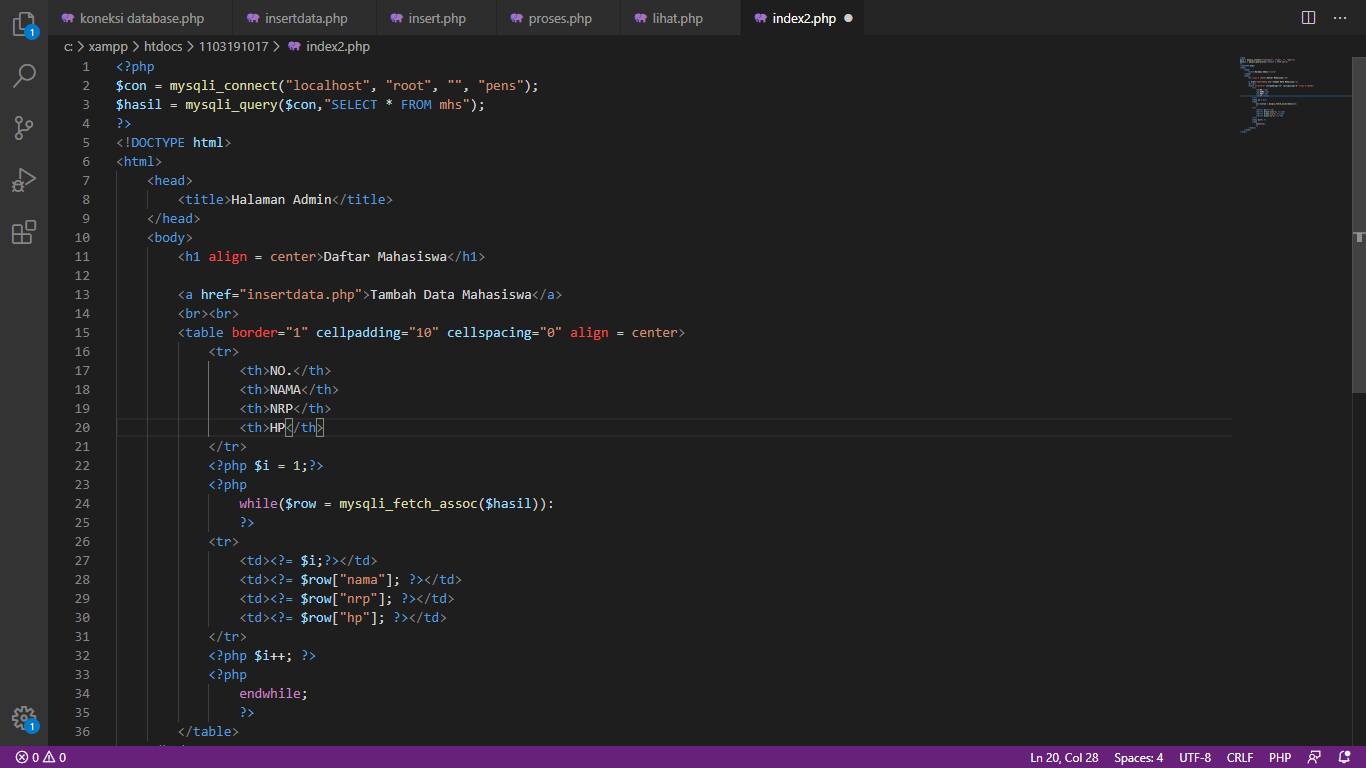
Task: Open the Explorer view in activity bar
Action: (x=24, y=25)
